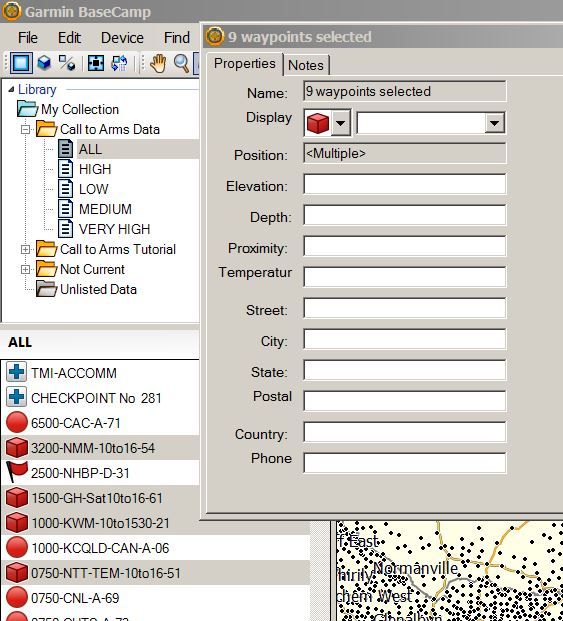Select the LOW list in the library

93,189
